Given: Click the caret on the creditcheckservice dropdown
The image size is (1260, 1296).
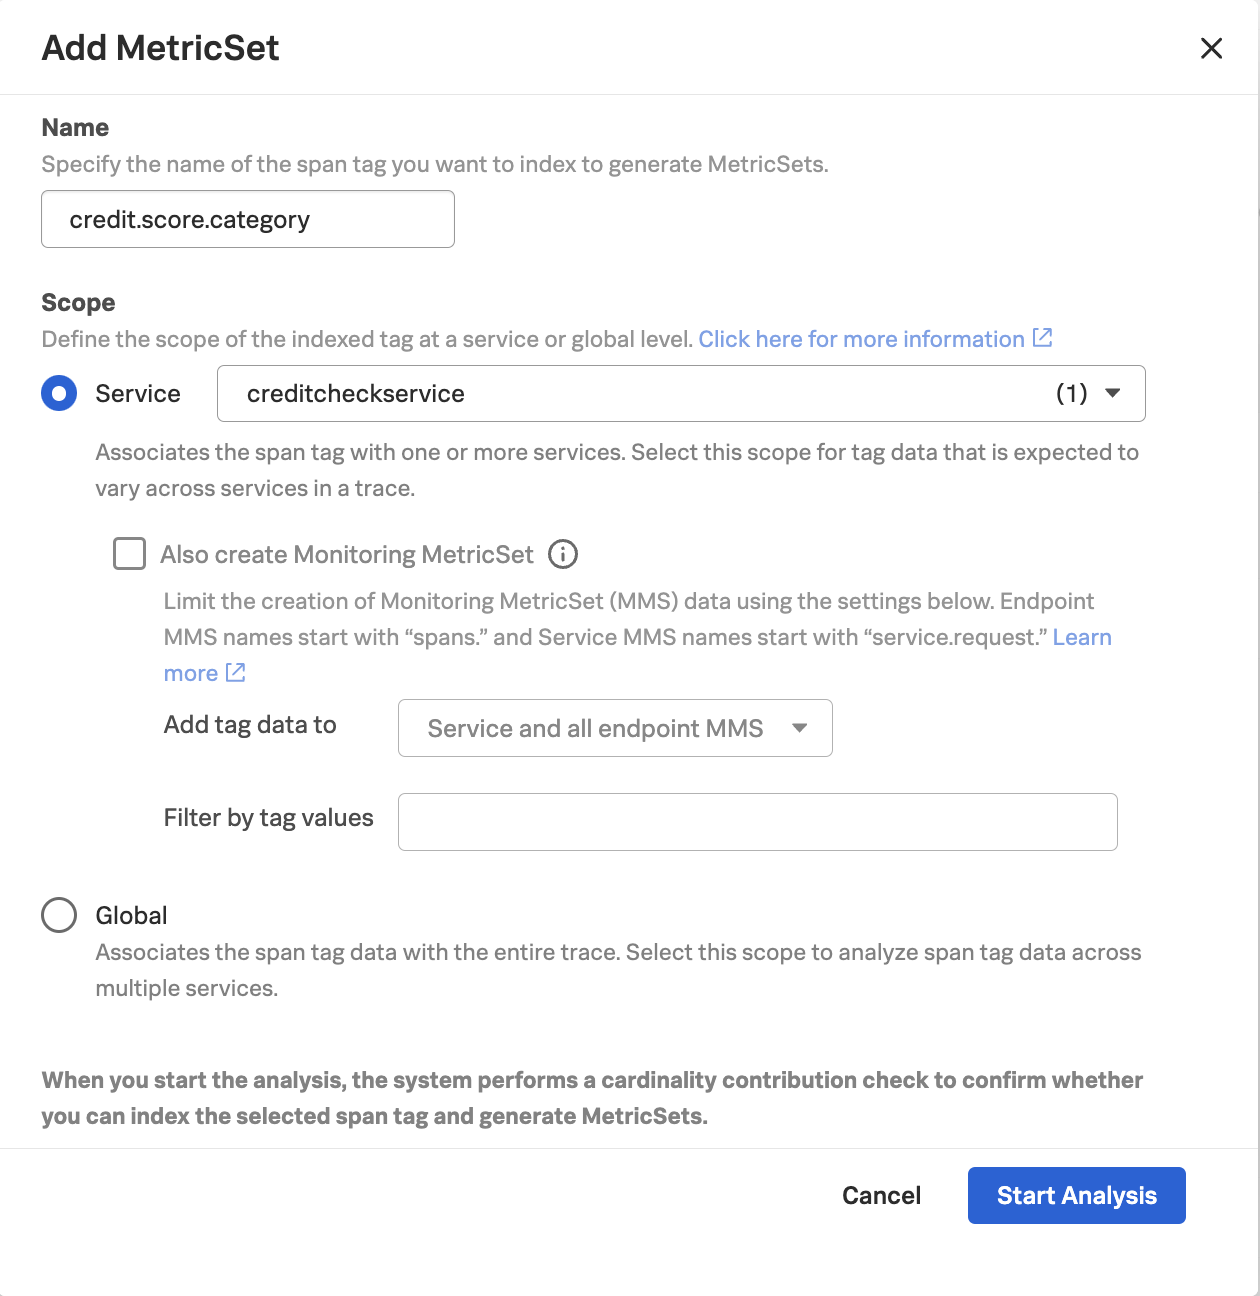Looking at the screenshot, I should pos(1113,393).
